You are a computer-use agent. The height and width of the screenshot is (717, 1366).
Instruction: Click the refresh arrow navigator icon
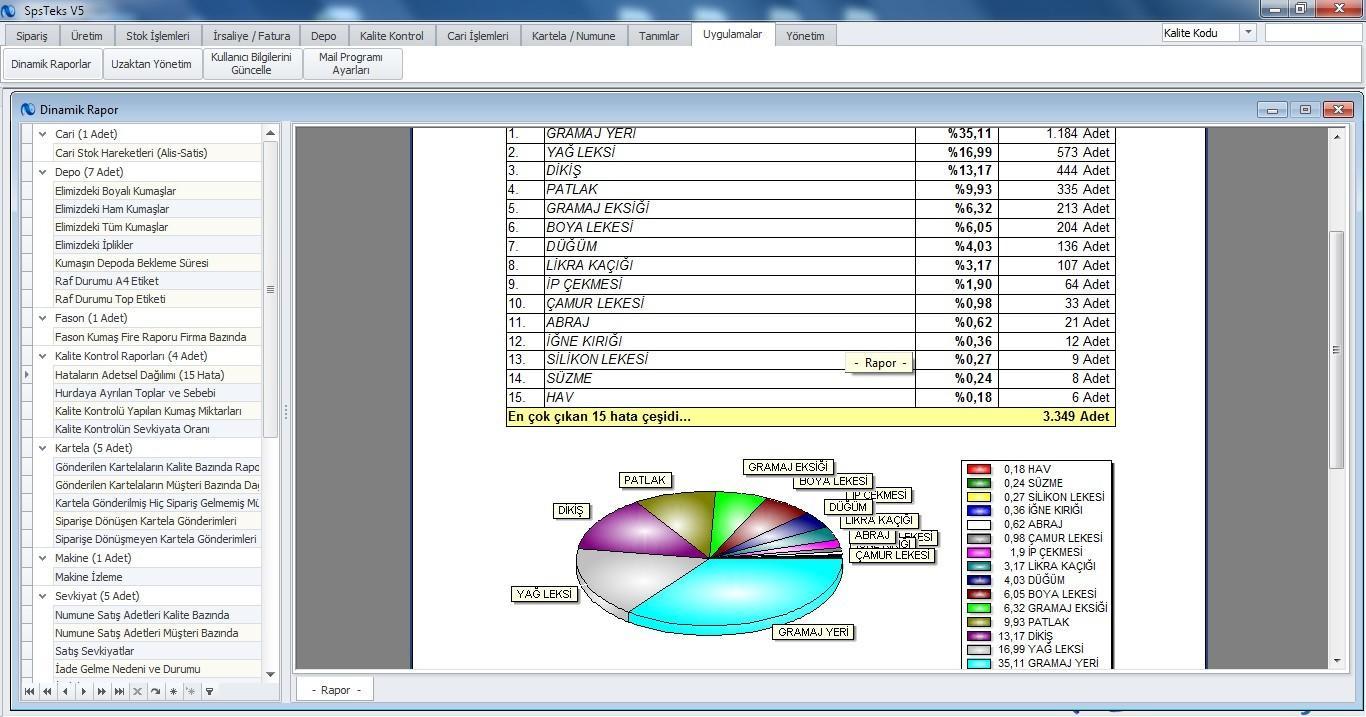(x=155, y=691)
